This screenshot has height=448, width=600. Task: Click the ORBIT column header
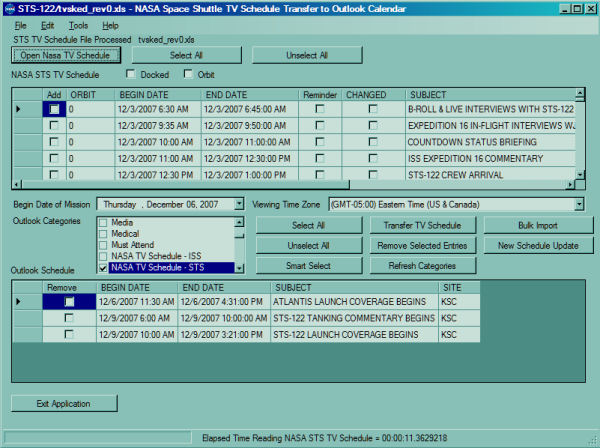[90, 95]
